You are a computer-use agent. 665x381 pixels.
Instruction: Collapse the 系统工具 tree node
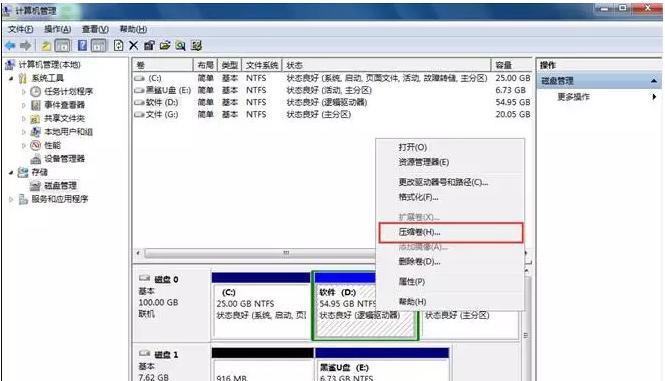click(11, 78)
